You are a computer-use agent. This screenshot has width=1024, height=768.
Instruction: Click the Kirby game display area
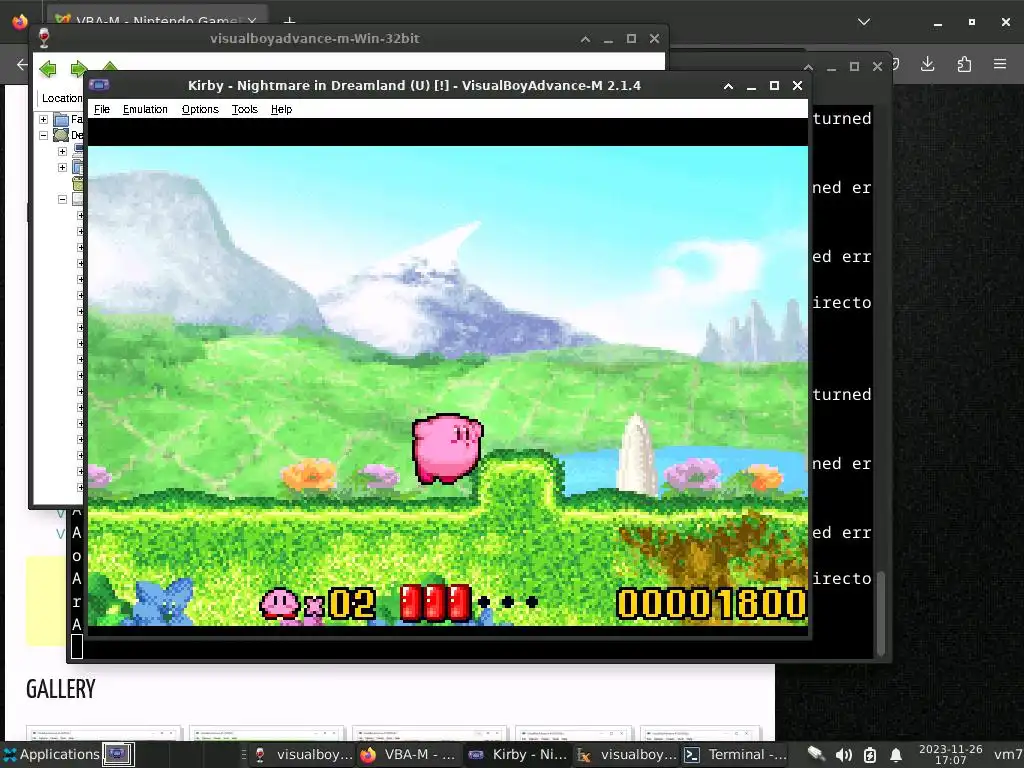447,385
